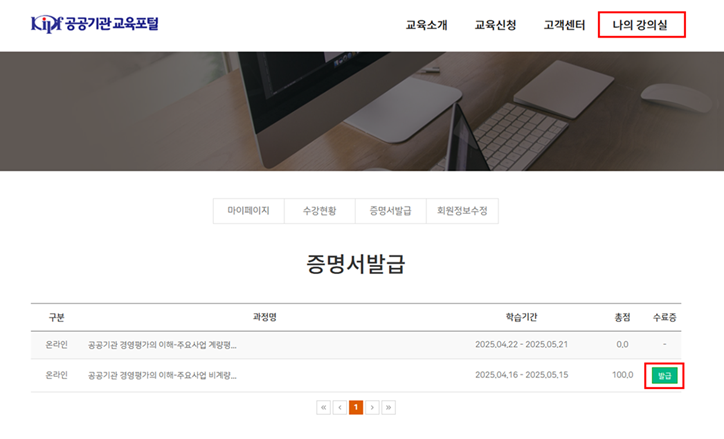Select the 증명서발급 tab
This screenshot has height=439, width=724.
[390, 211]
